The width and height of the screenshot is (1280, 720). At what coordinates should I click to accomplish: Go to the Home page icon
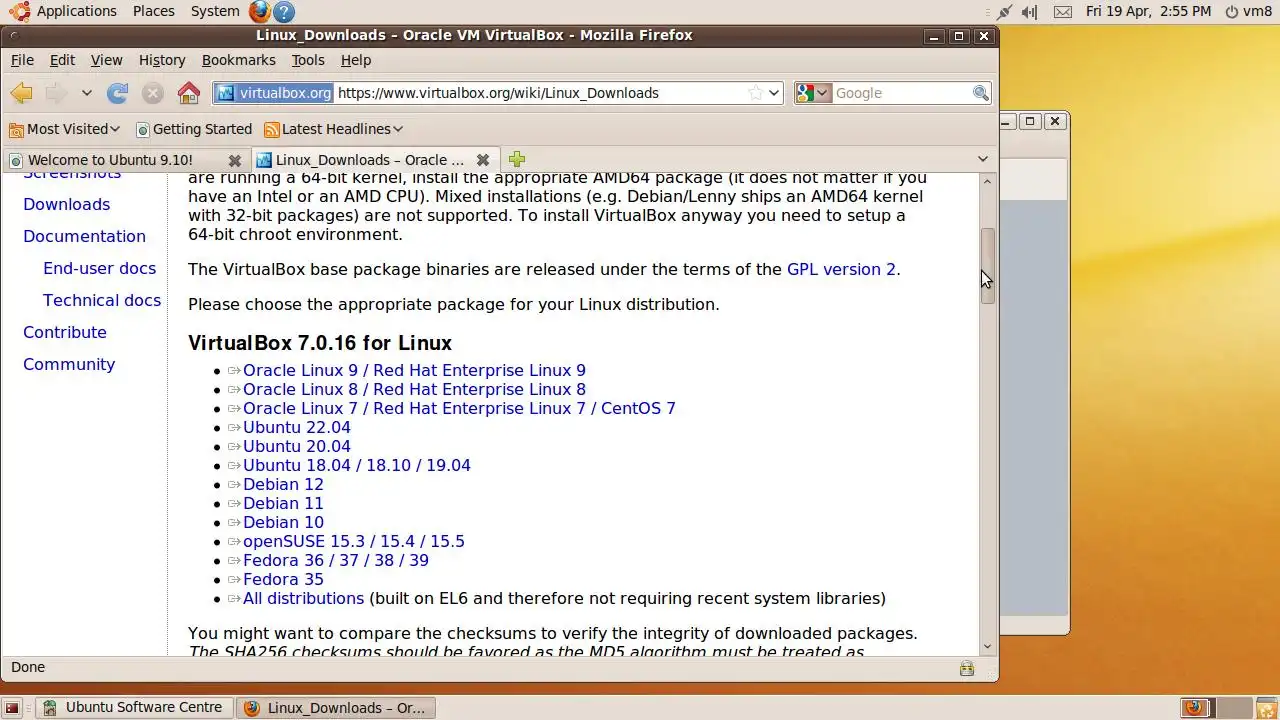pos(188,93)
